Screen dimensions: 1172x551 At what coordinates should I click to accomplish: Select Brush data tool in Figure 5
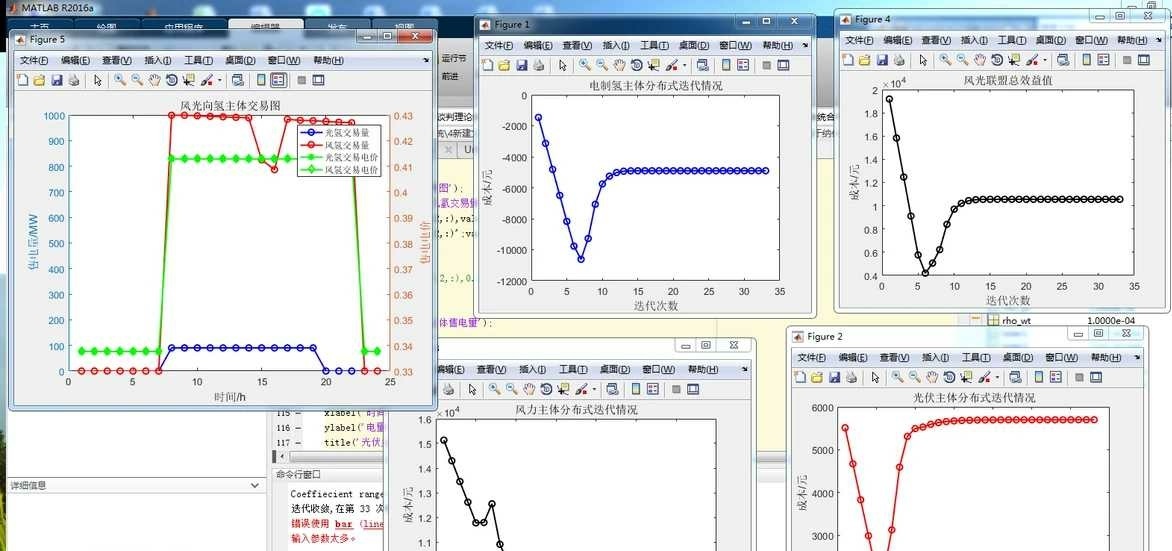coord(206,80)
